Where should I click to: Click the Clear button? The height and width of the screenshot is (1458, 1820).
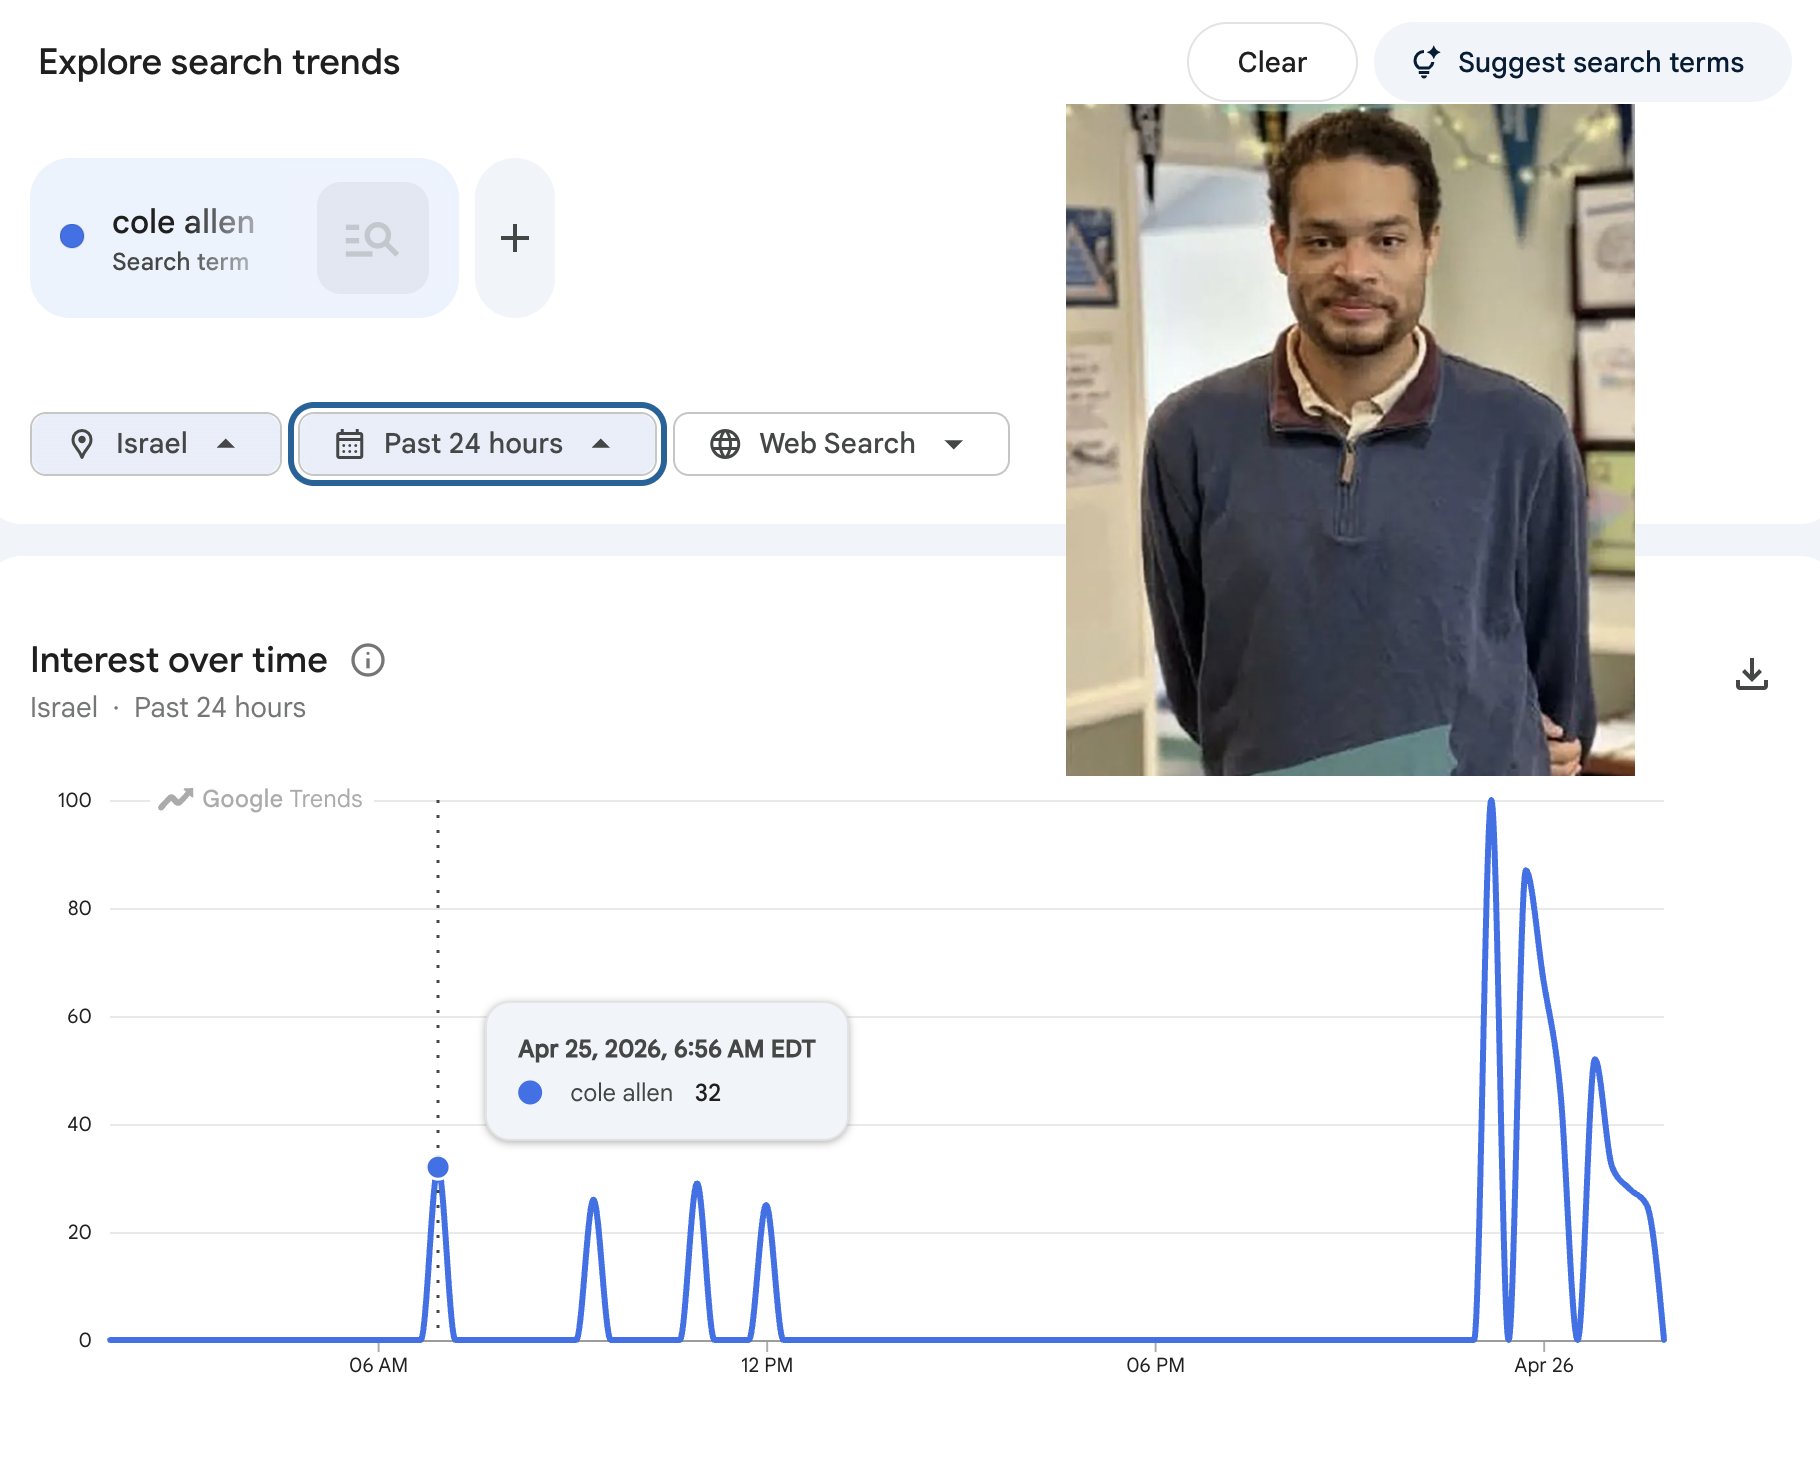[x=1271, y=61]
